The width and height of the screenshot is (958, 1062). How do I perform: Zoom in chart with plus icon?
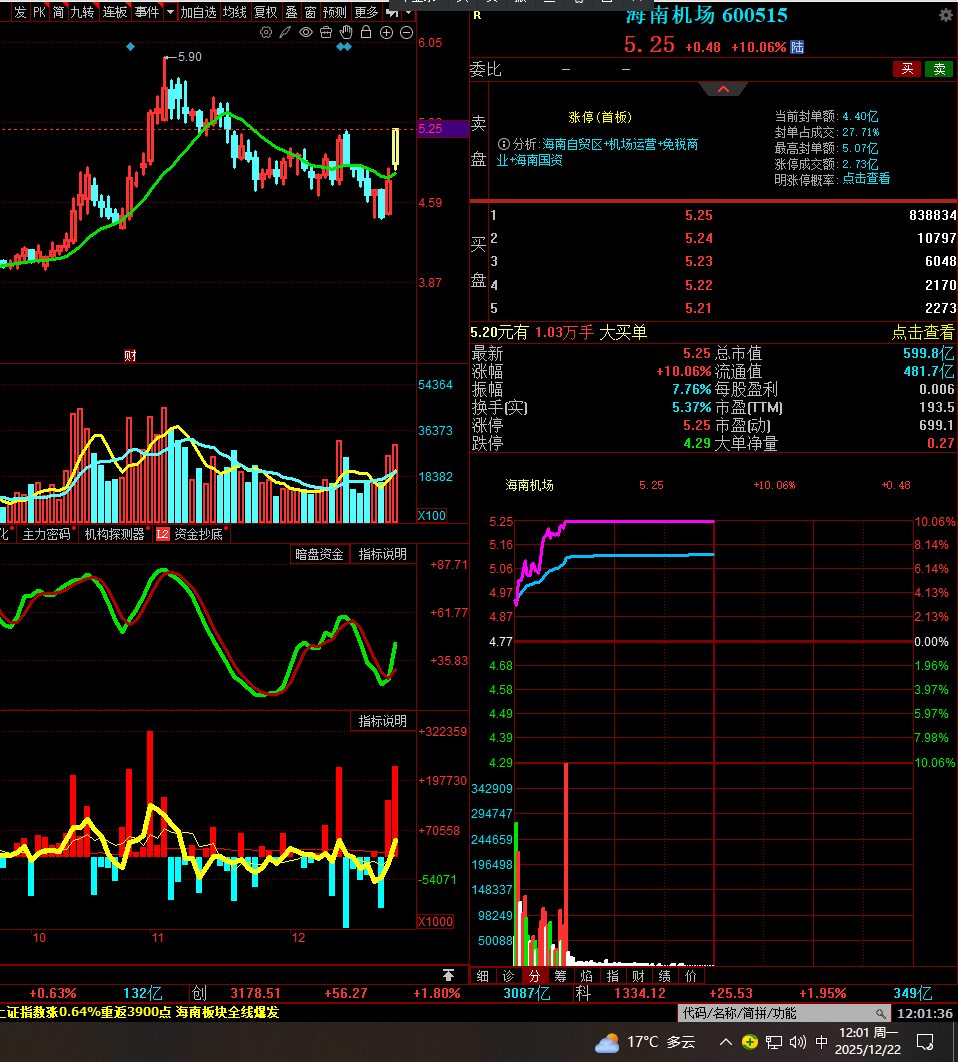pos(386,33)
